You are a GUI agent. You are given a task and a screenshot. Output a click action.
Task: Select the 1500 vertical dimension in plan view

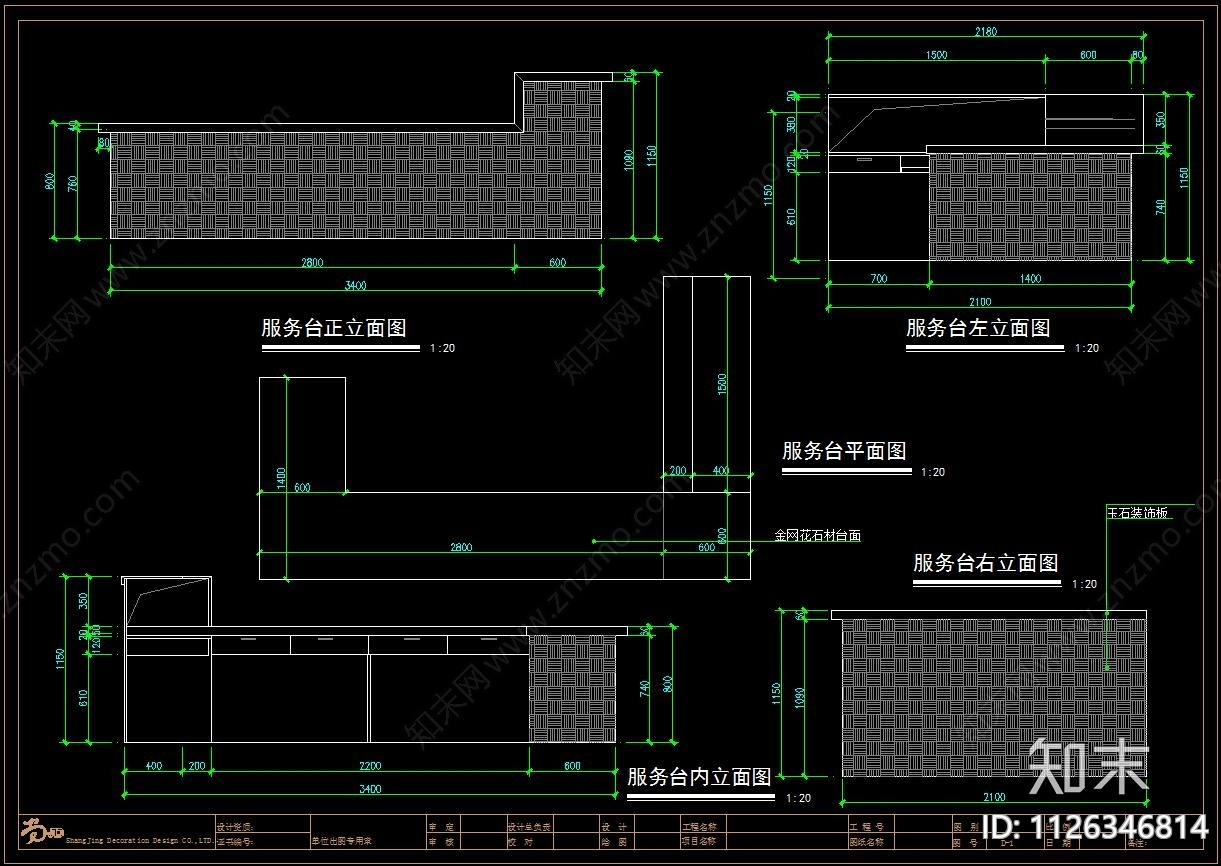[x=723, y=386]
